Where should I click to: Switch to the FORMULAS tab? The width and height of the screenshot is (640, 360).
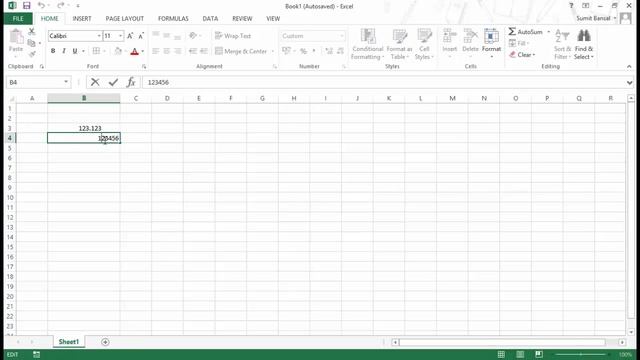(x=173, y=19)
